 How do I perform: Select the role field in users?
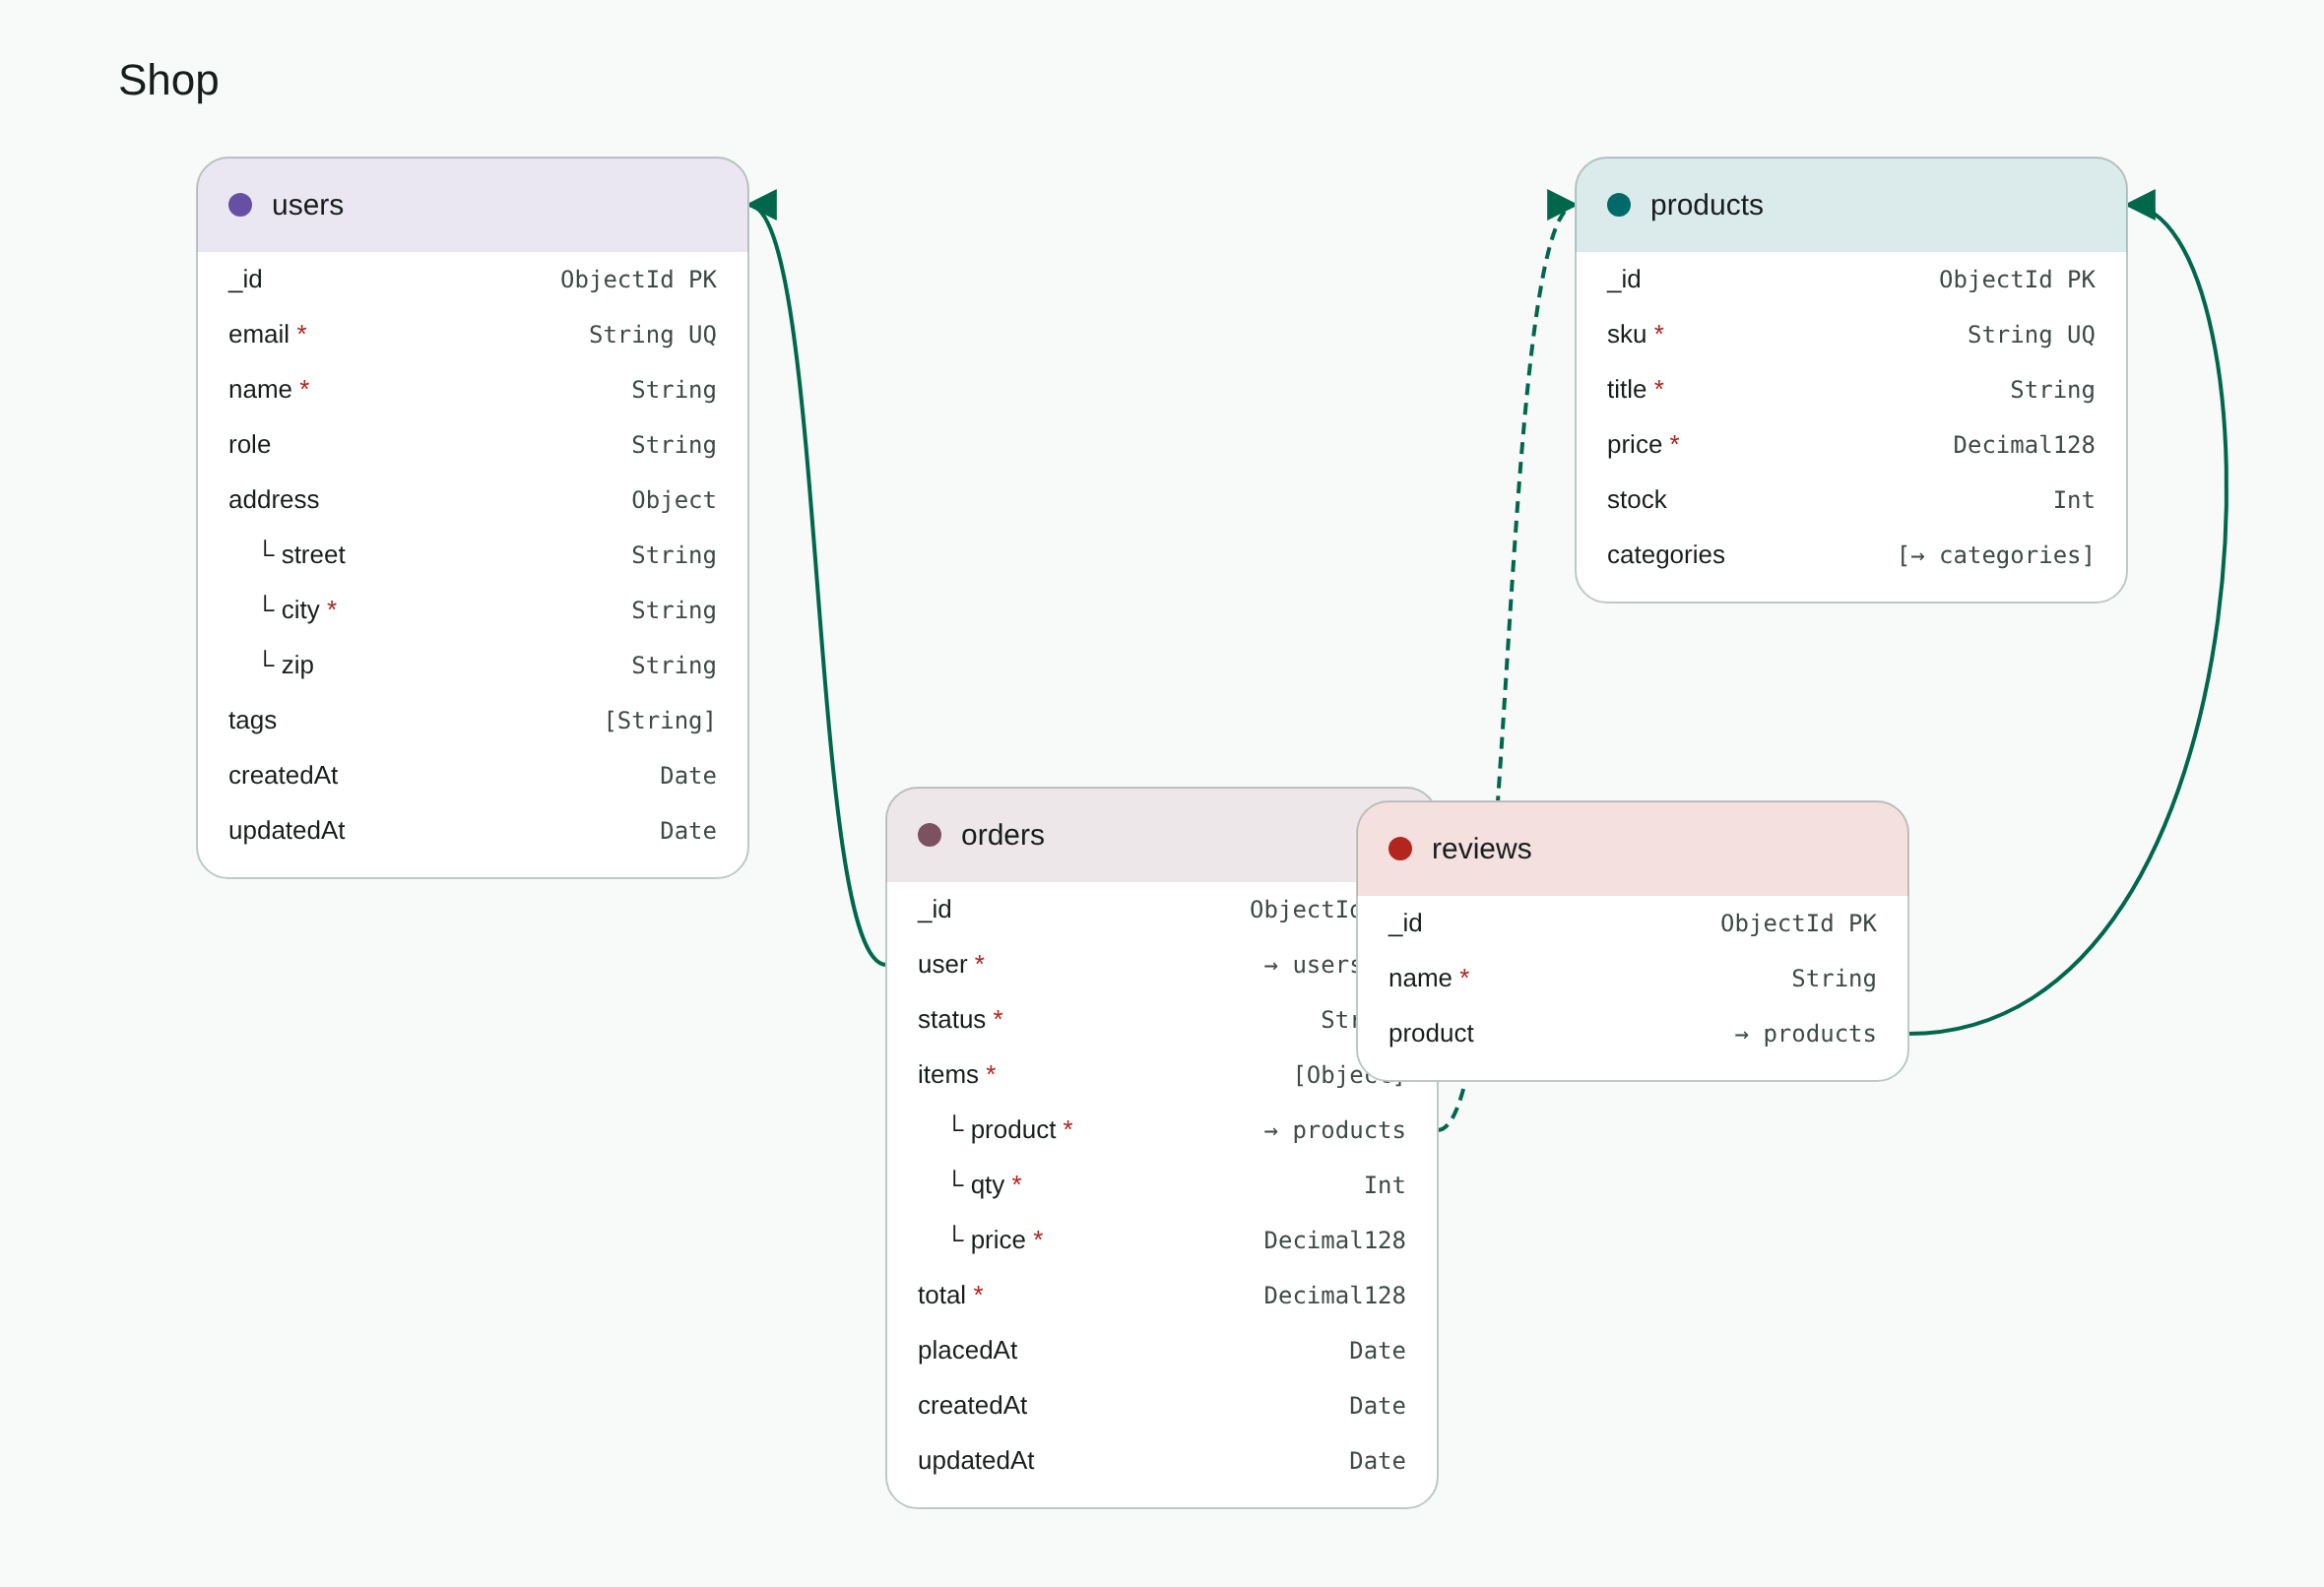pos(473,444)
